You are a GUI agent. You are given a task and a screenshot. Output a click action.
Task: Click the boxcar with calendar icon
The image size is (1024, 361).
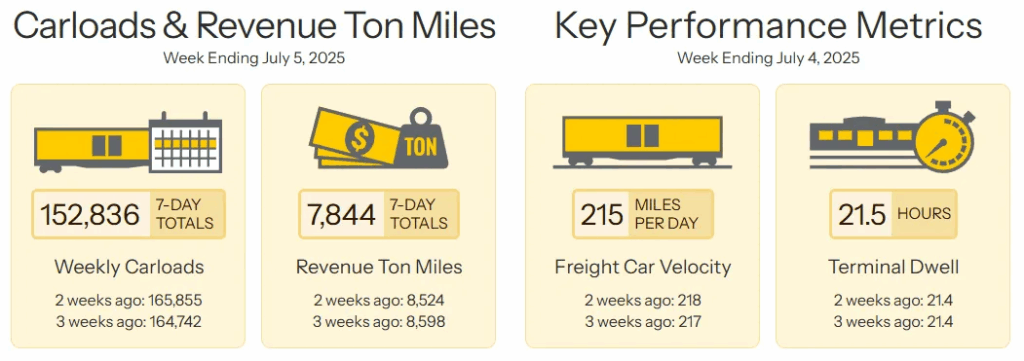128,144
